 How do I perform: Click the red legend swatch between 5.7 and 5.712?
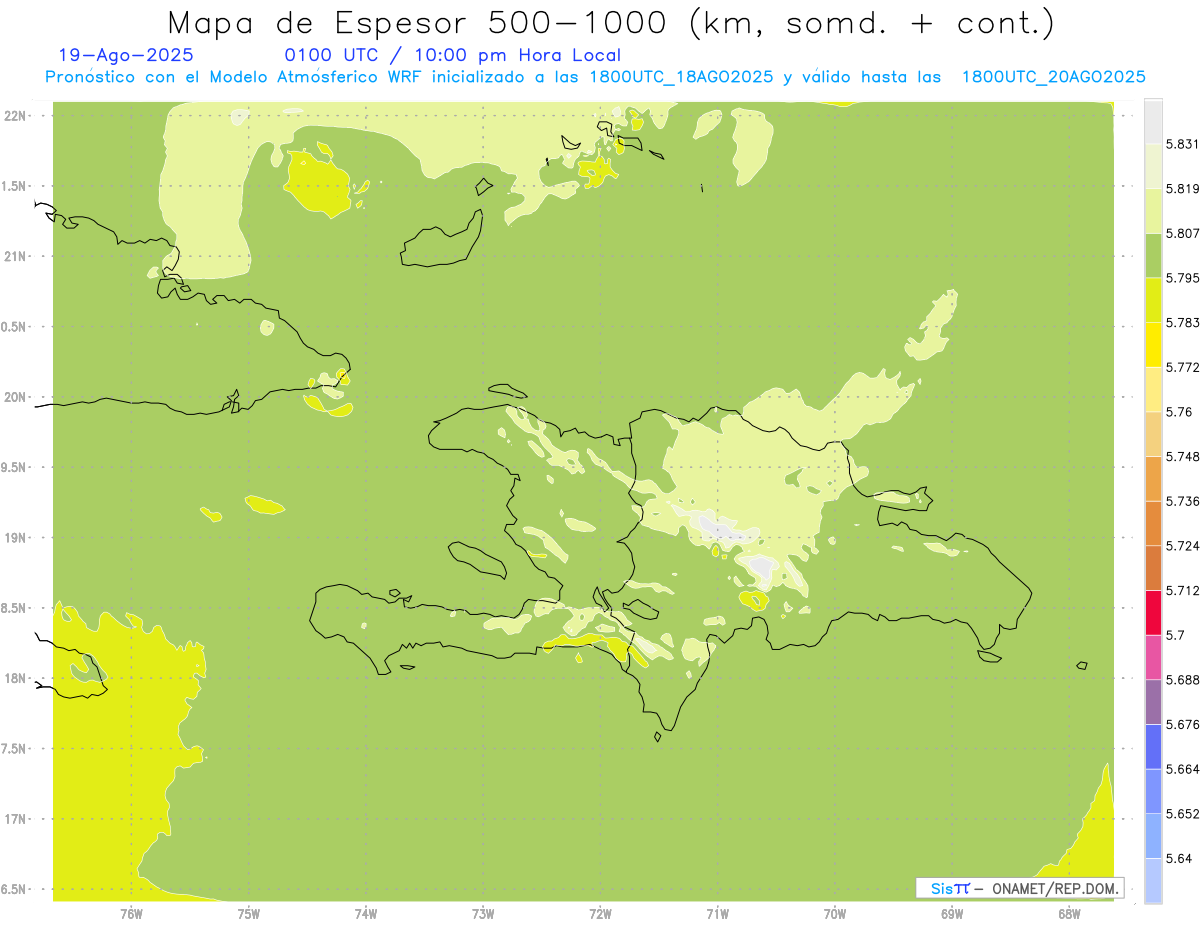point(1153,613)
